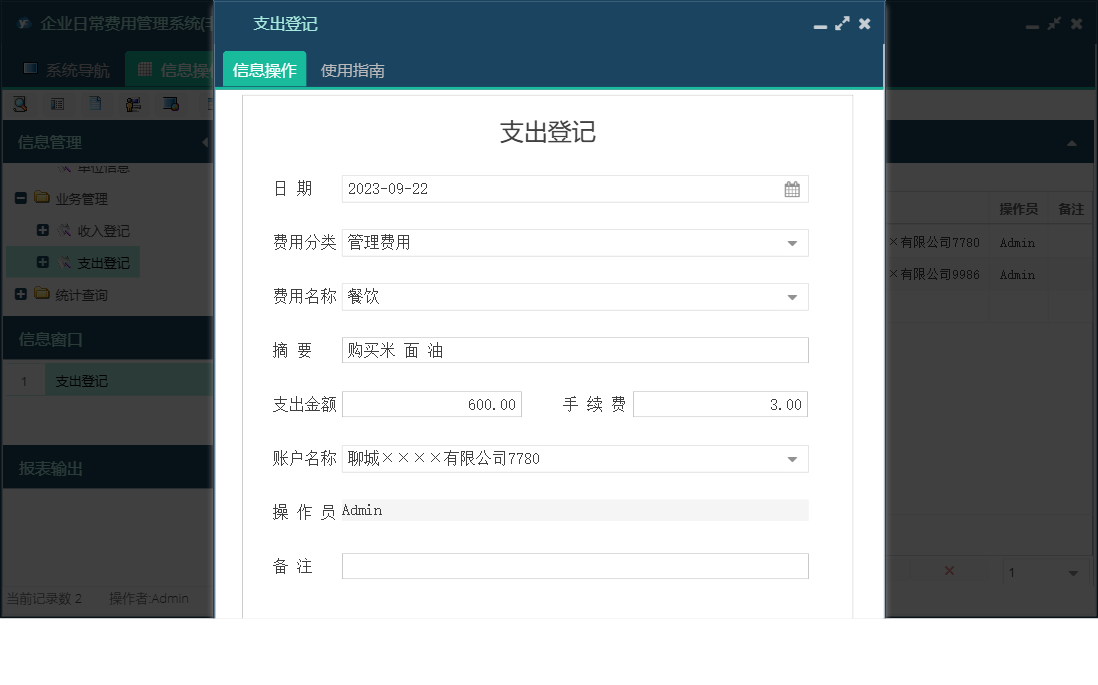Open the calendar picker beside the 日期 field

tap(793, 188)
